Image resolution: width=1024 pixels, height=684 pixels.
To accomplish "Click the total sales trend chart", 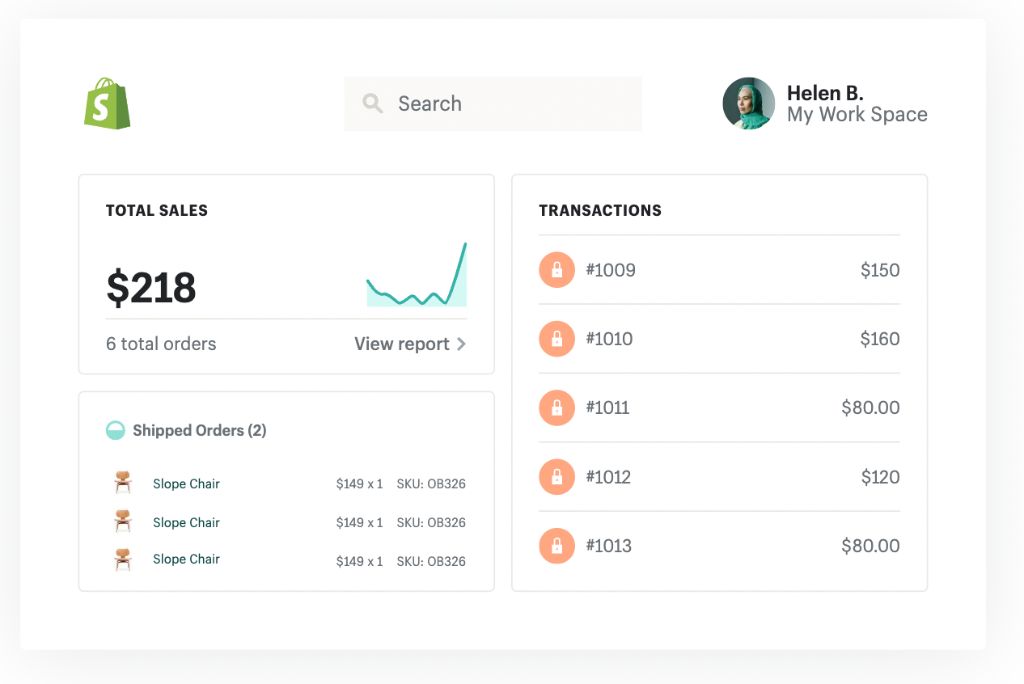I will tap(416, 276).
